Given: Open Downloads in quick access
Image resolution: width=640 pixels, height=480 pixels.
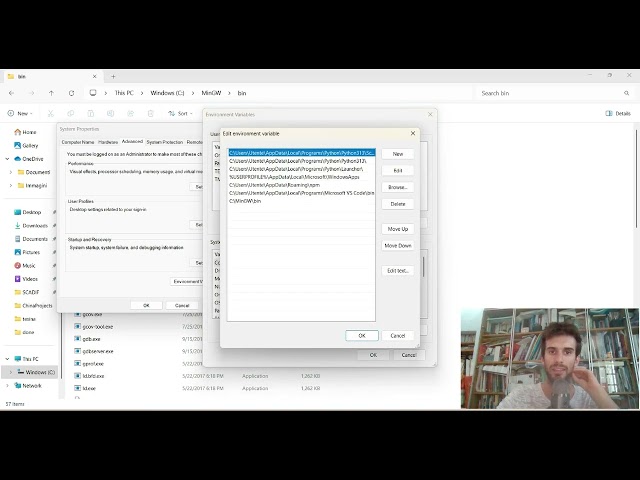Looking at the screenshot, I should pyautogui.click(x=31, y=225).
